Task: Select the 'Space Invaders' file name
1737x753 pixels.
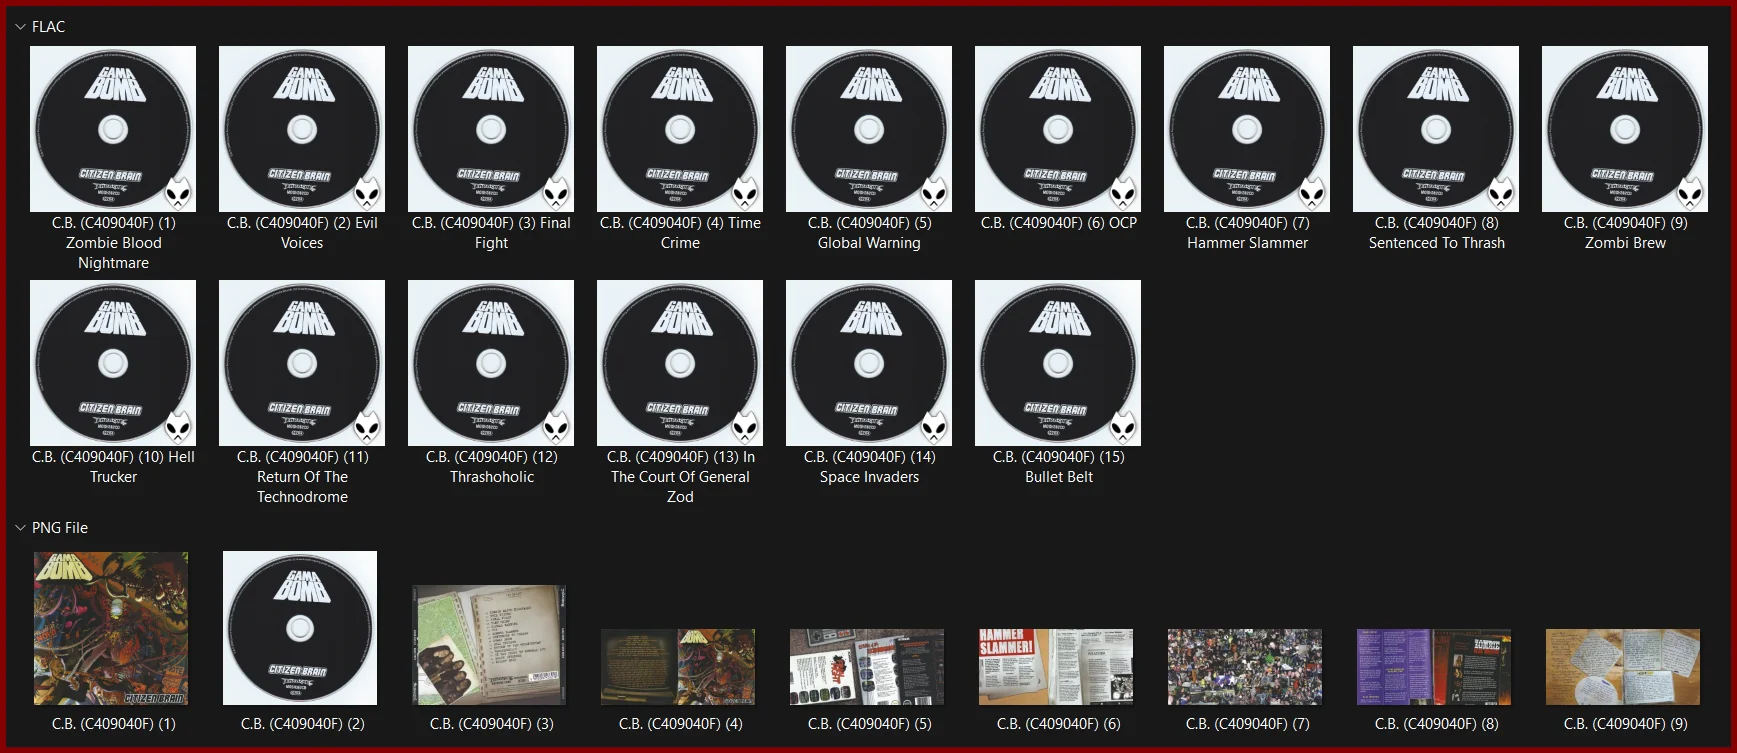Action: point(870,467)
